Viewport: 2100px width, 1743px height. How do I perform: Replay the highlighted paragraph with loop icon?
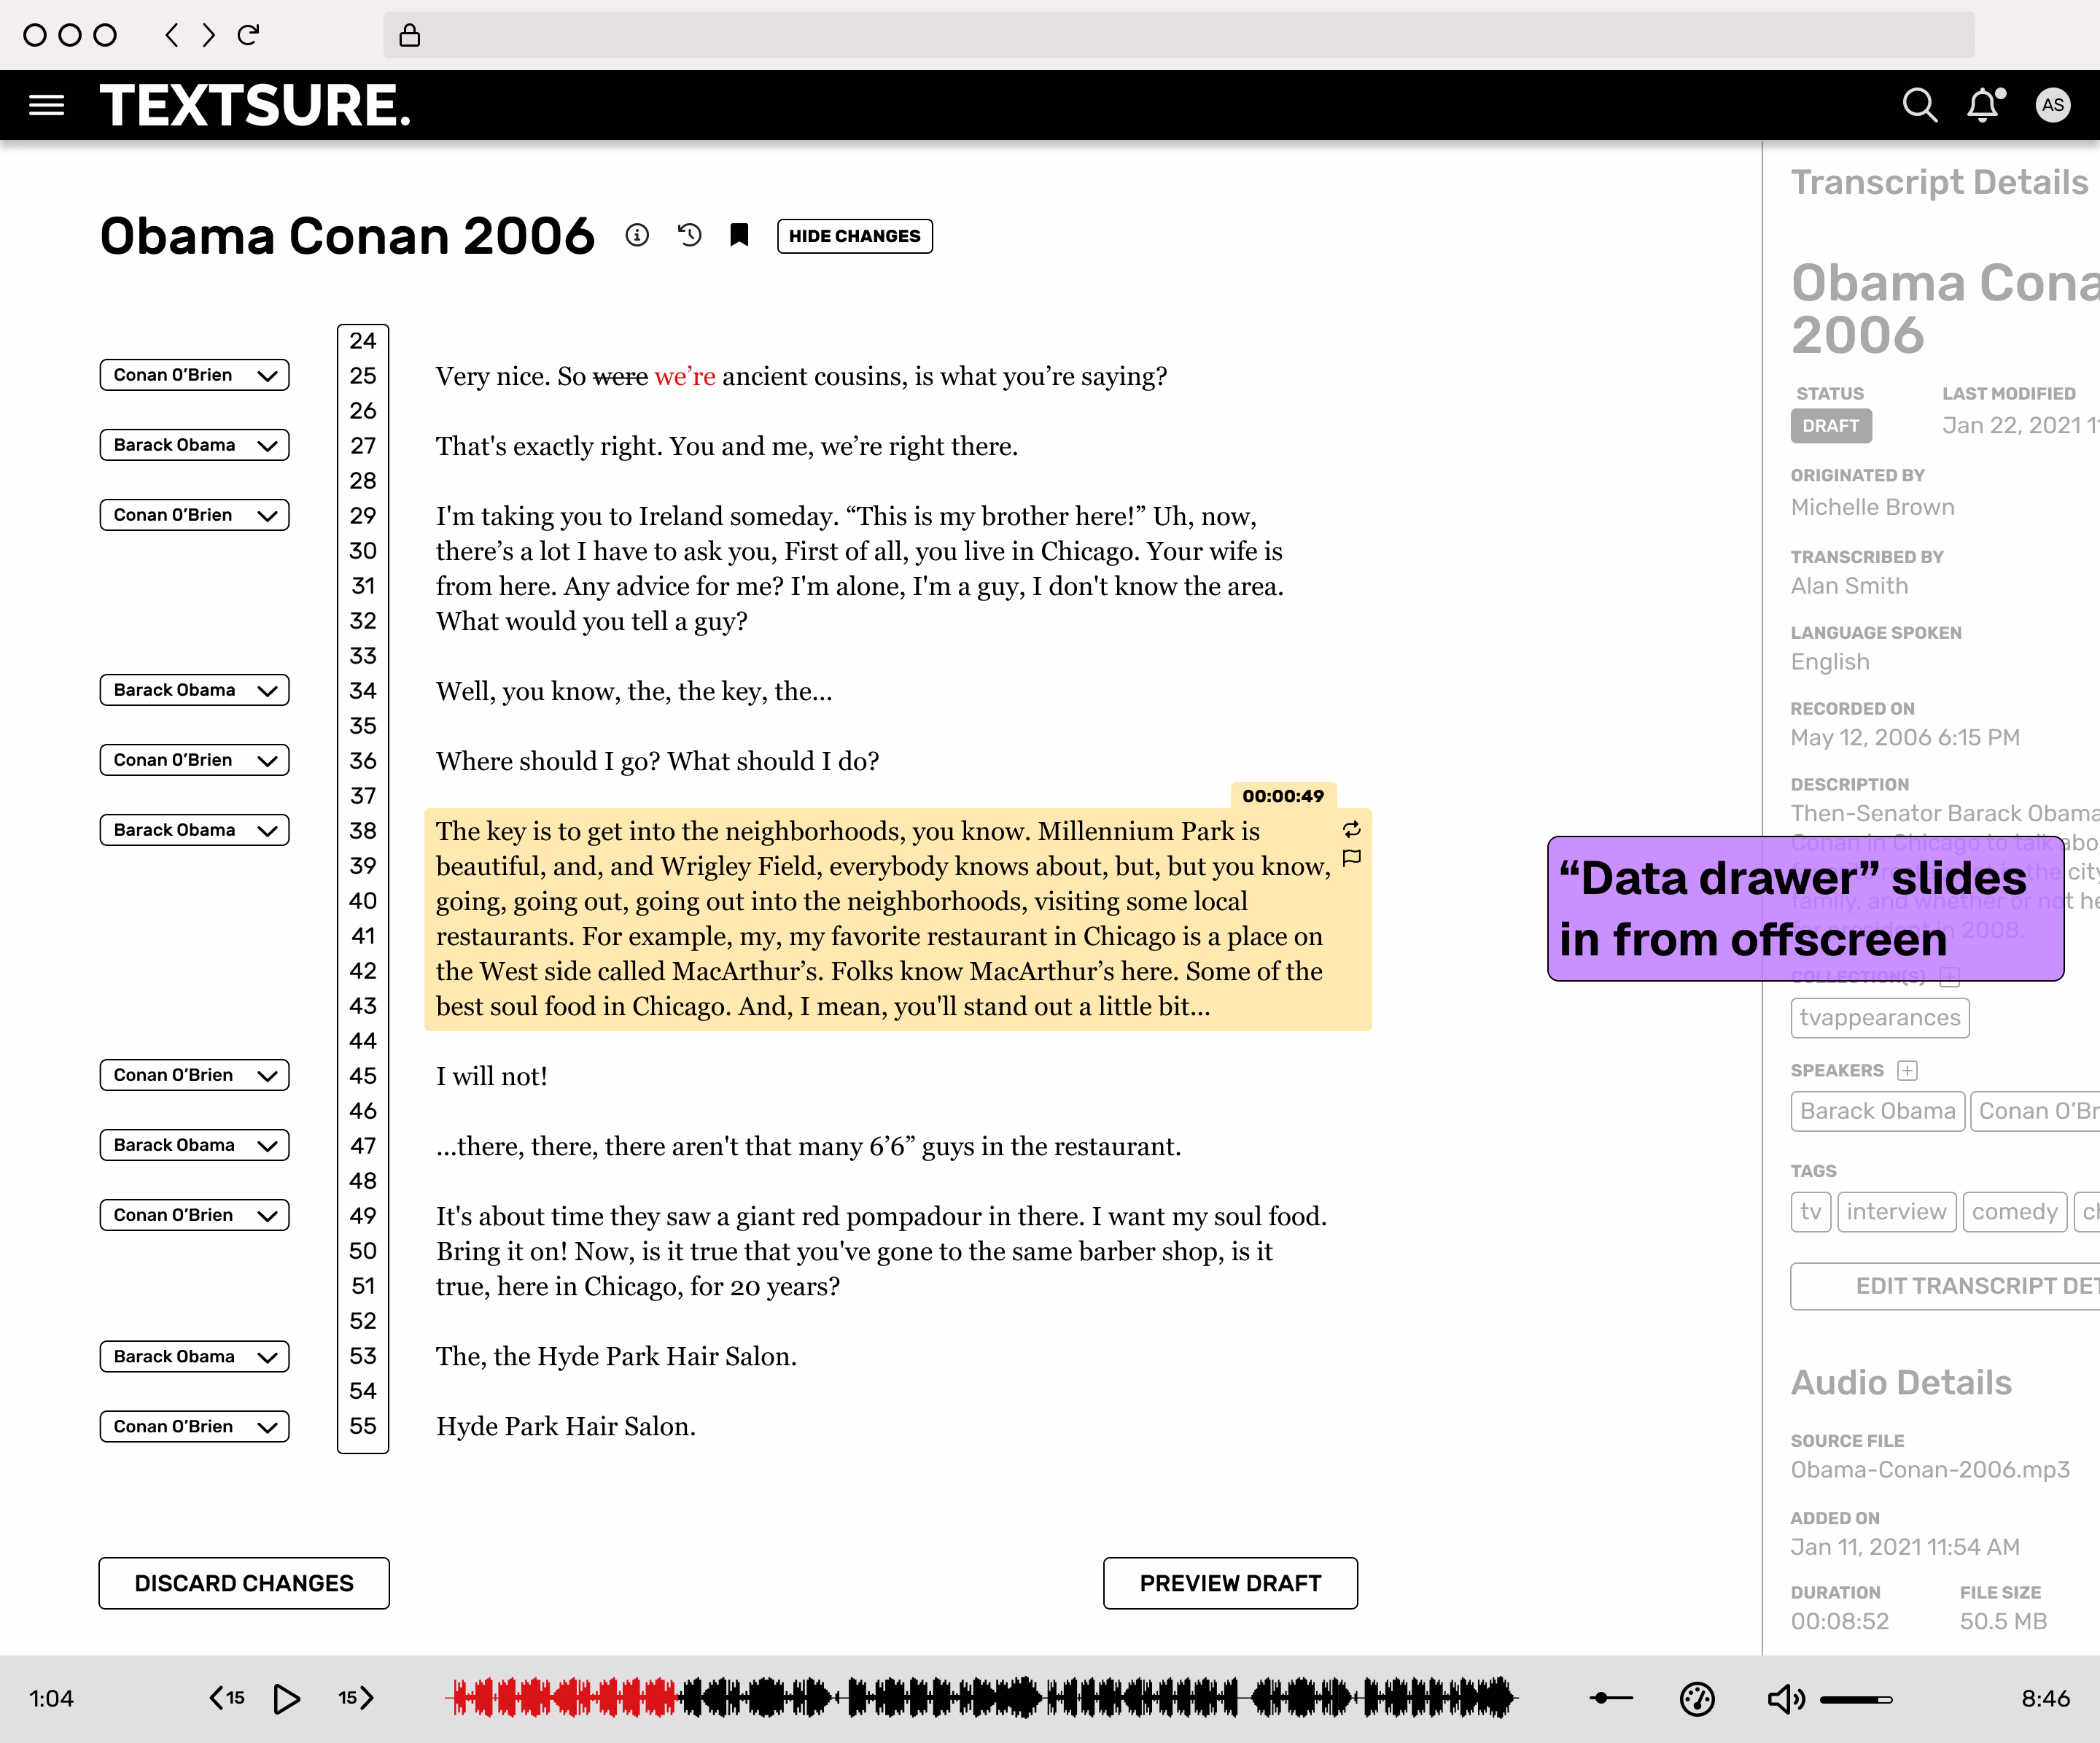[1352, 830]
